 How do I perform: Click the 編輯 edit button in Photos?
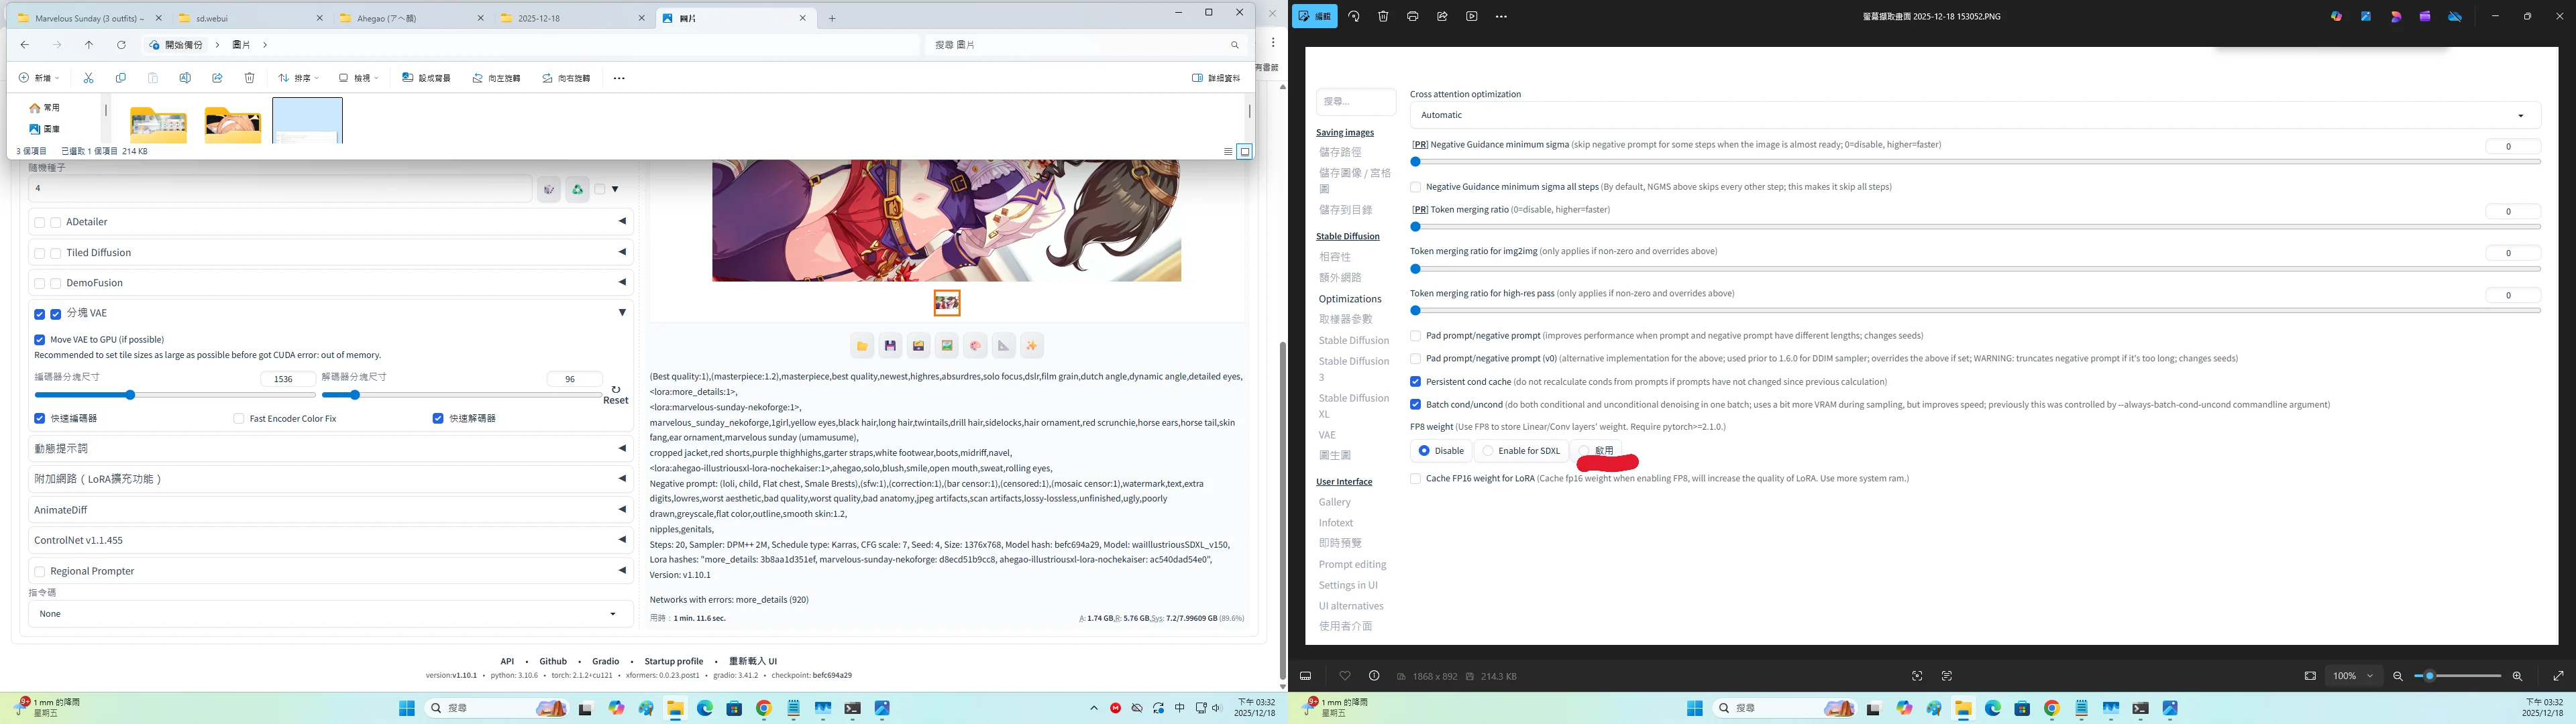pyautogui.click(x=1314, y=16)
